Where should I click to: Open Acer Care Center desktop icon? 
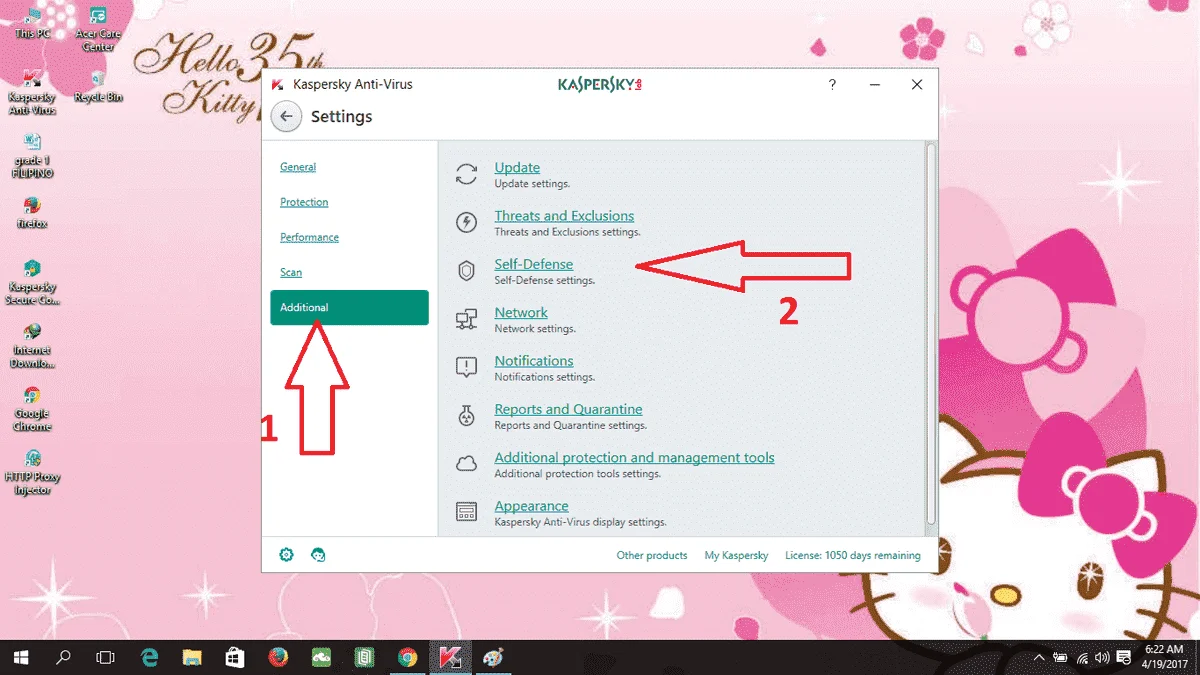(x=98, y=28)
